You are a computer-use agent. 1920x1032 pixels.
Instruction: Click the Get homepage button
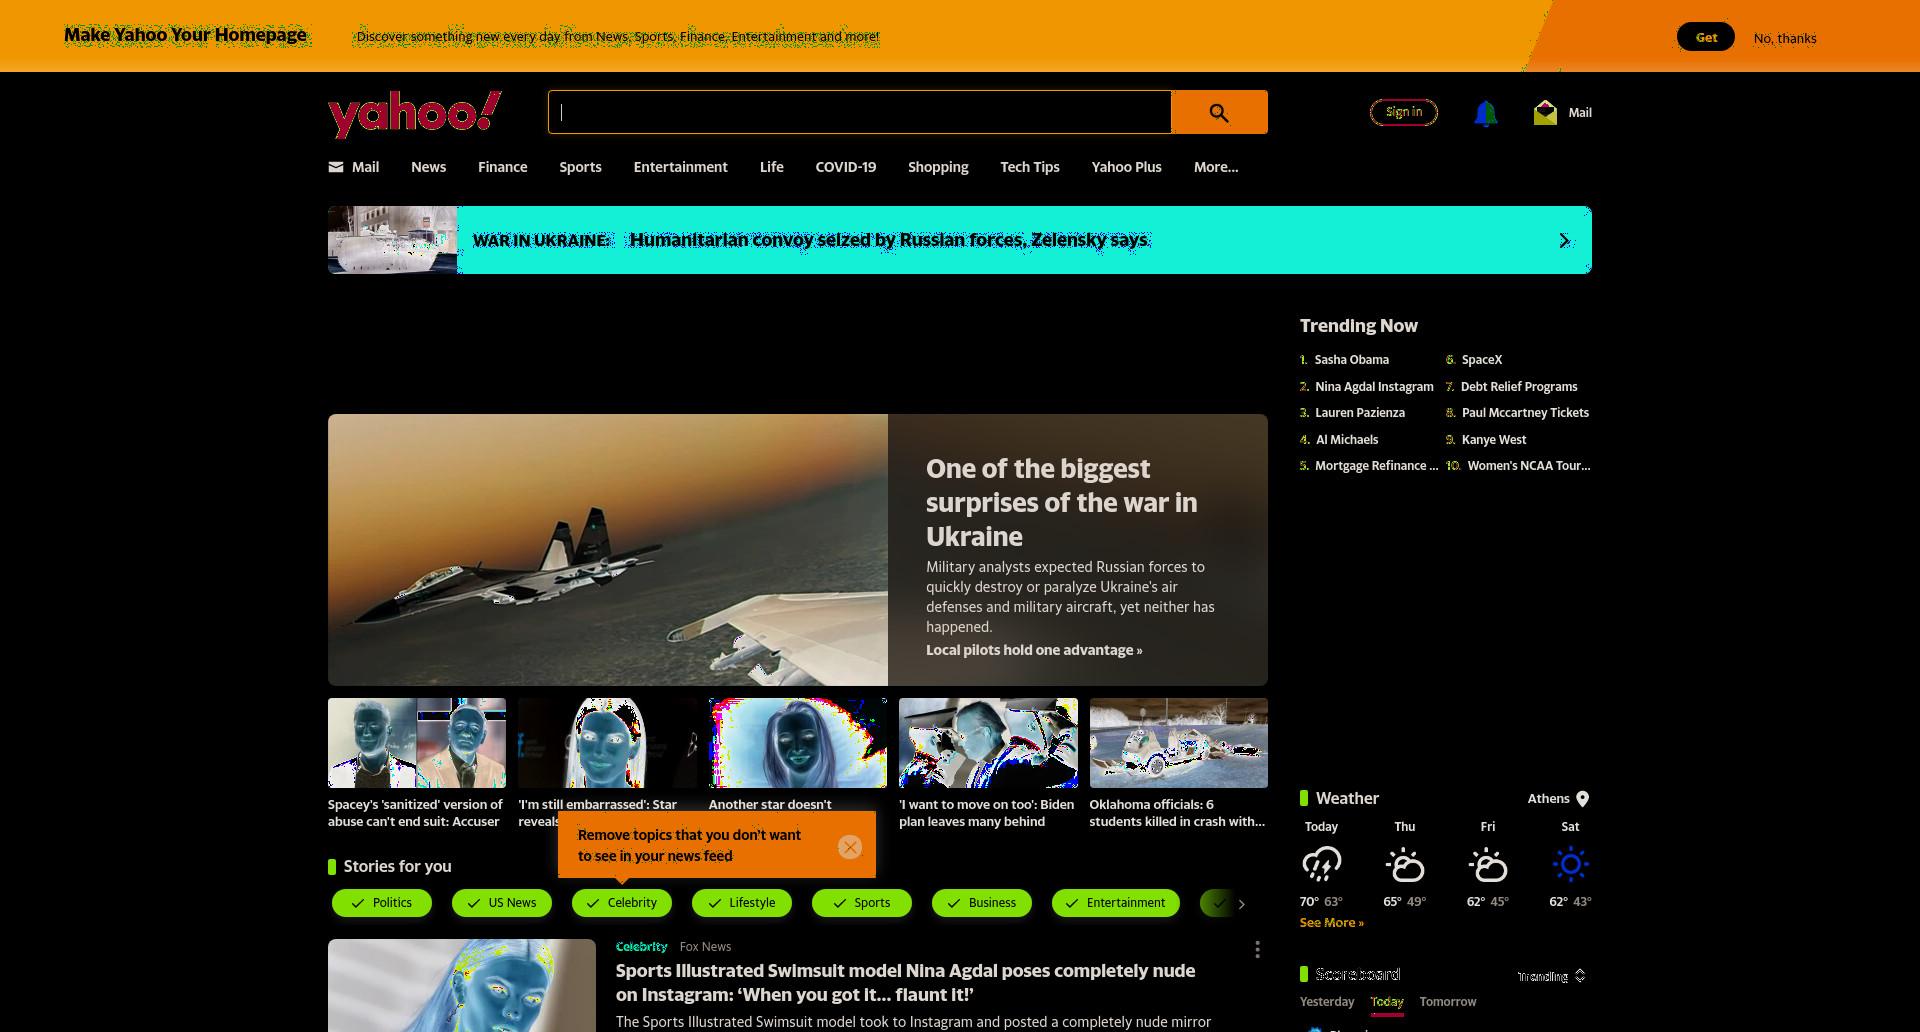pos(1706,37)
